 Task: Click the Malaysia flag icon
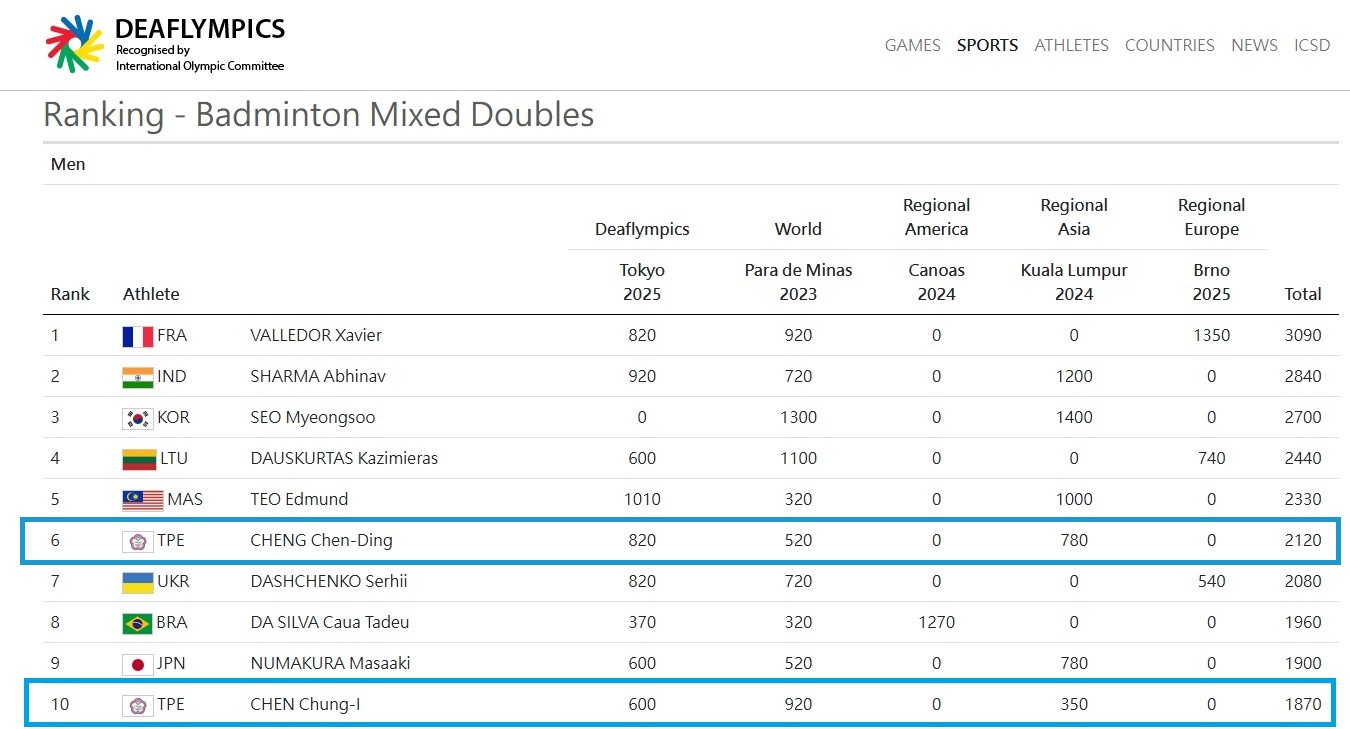(142, 500)
